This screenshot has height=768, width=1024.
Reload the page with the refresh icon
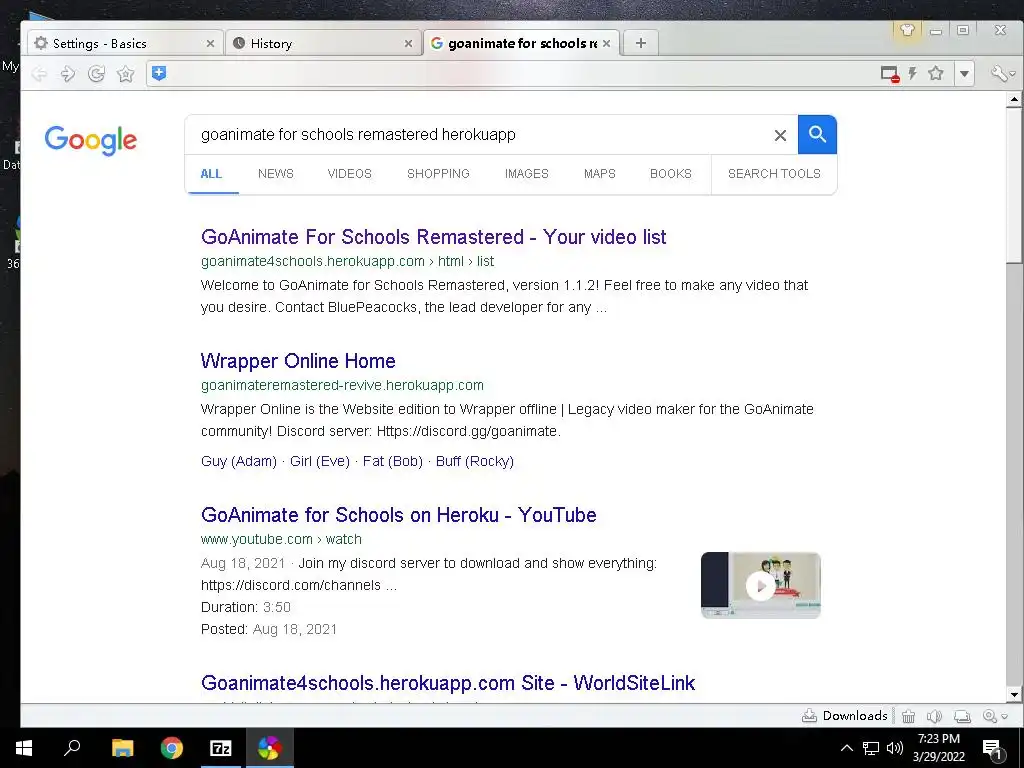click(x=97, y=74)
